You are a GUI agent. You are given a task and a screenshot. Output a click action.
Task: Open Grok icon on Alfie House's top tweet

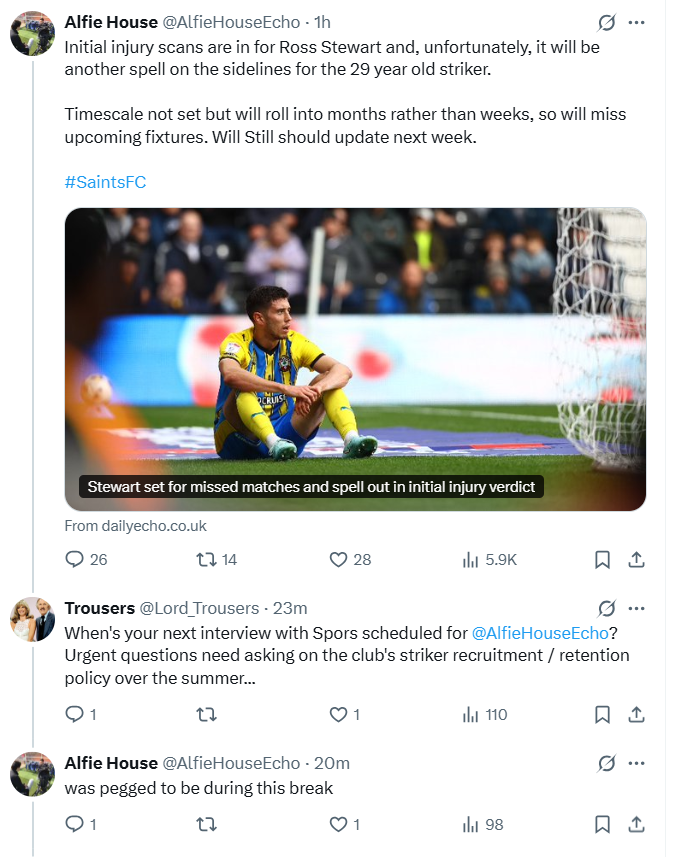coord(606,22)
